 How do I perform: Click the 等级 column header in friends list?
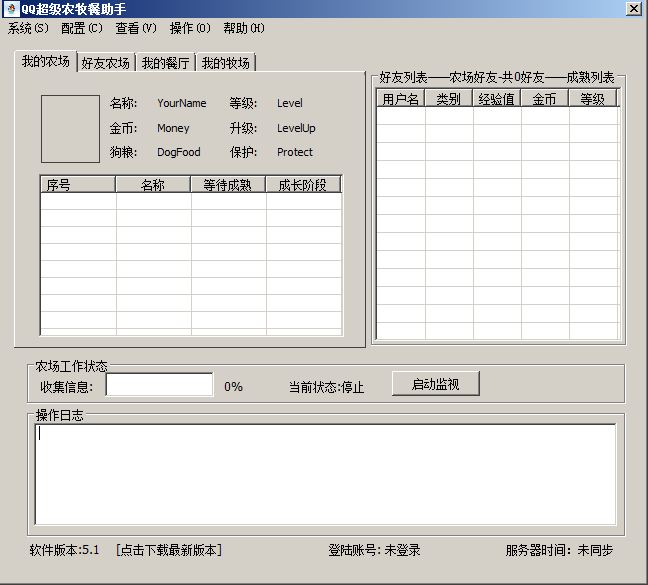point(593,99)
